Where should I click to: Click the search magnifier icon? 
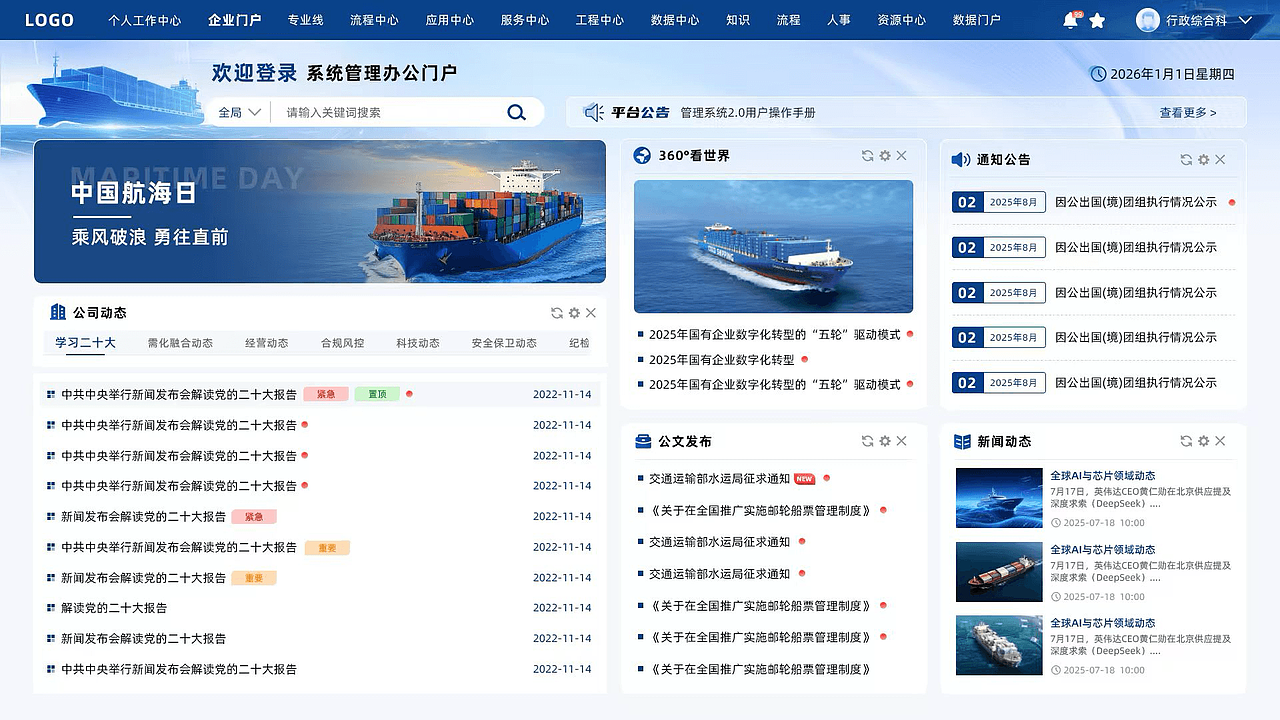pyautogui.click(x=516, y=112)
